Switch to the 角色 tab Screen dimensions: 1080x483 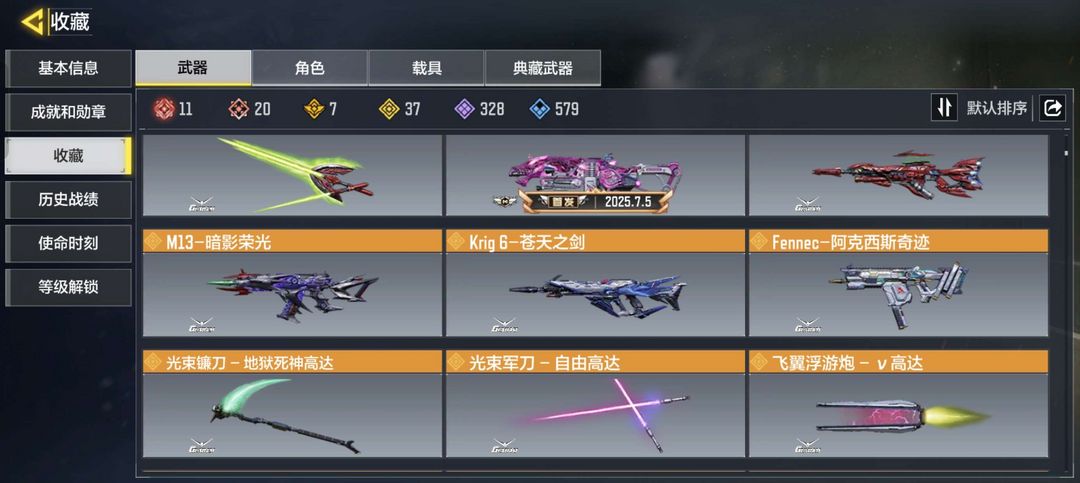[309, 68]
